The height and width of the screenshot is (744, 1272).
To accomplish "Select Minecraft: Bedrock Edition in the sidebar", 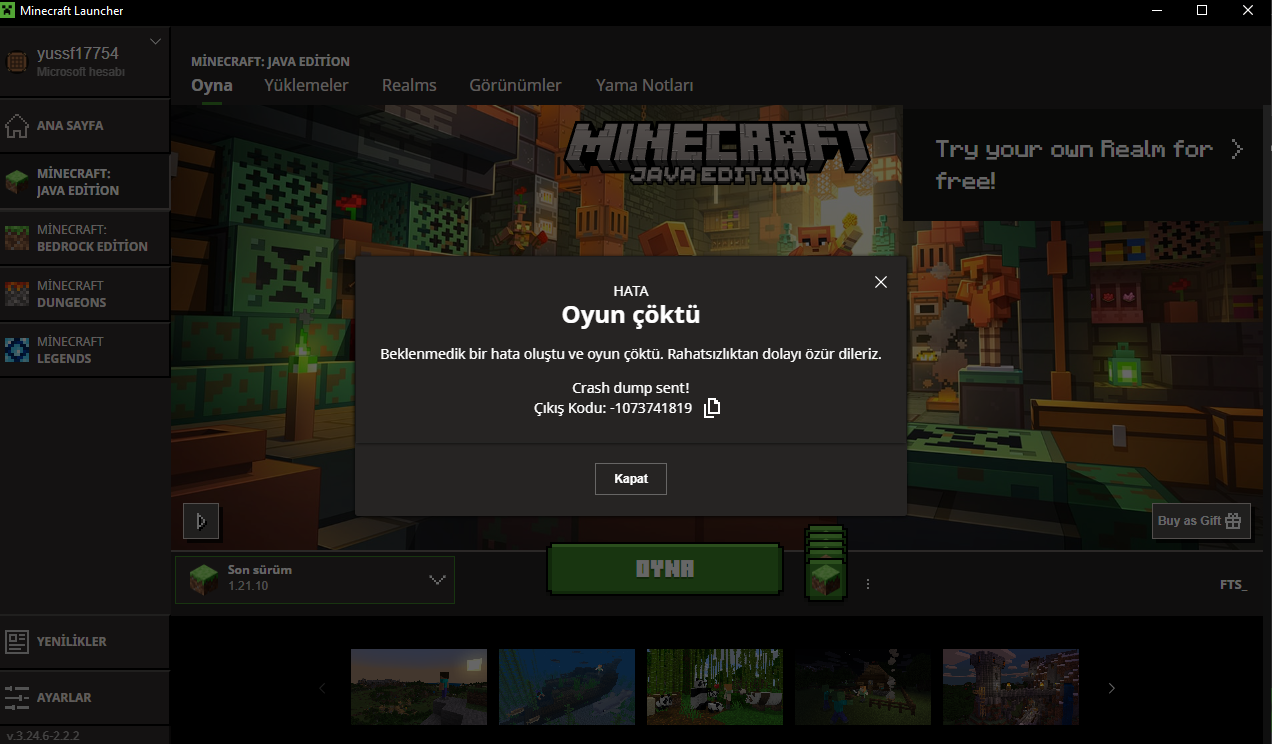I will [x=85, y=238].
